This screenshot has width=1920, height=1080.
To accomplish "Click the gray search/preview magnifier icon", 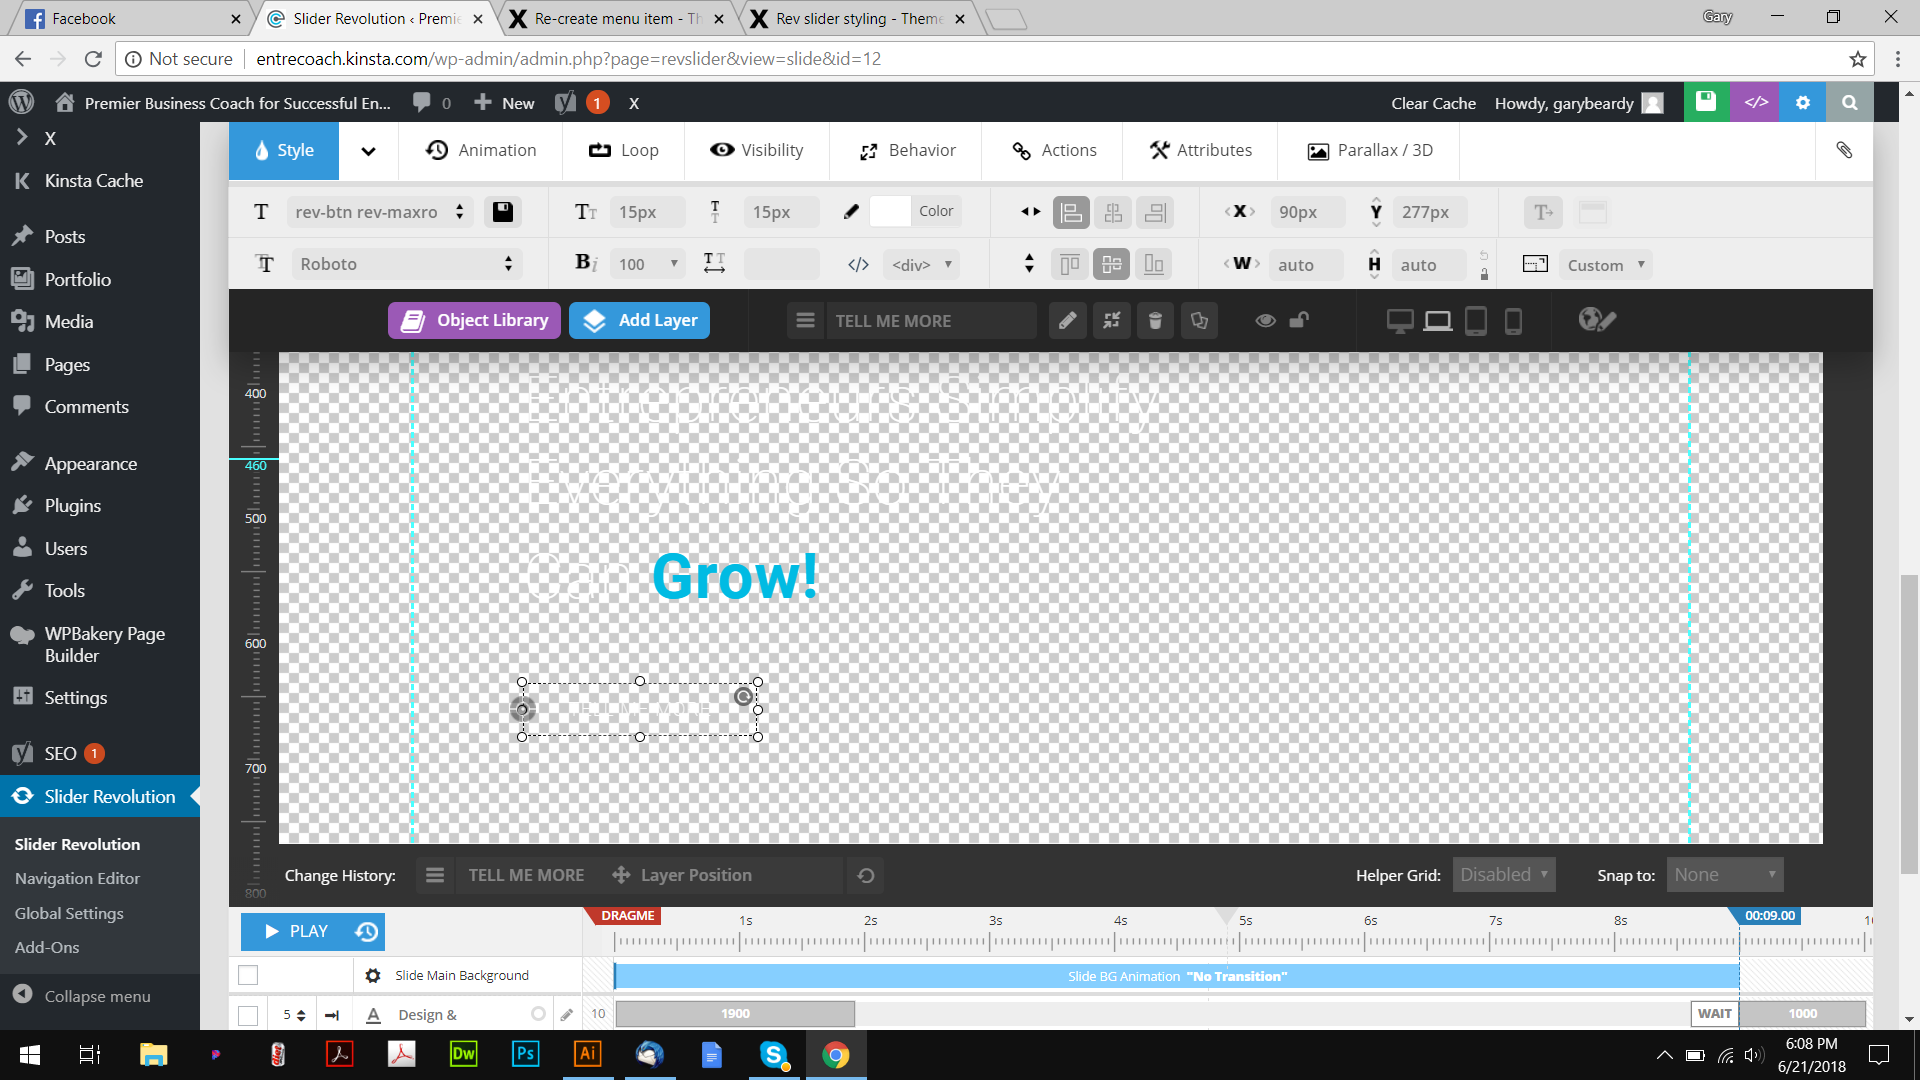I will coord(1850,102).
